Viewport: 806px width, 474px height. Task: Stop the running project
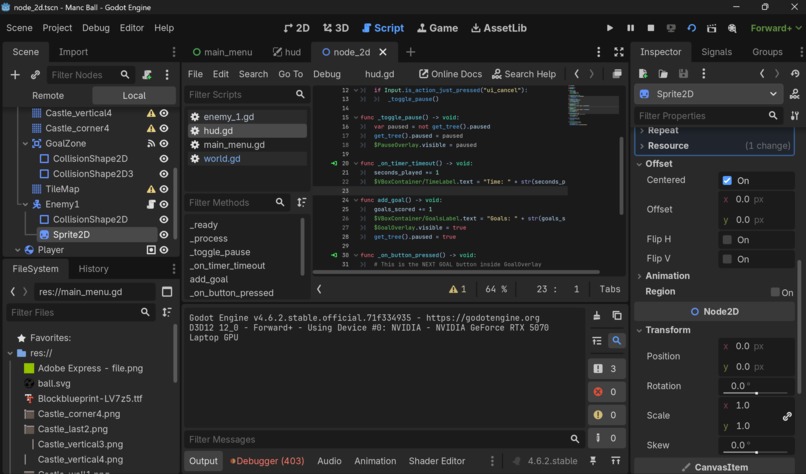[651, 28]
